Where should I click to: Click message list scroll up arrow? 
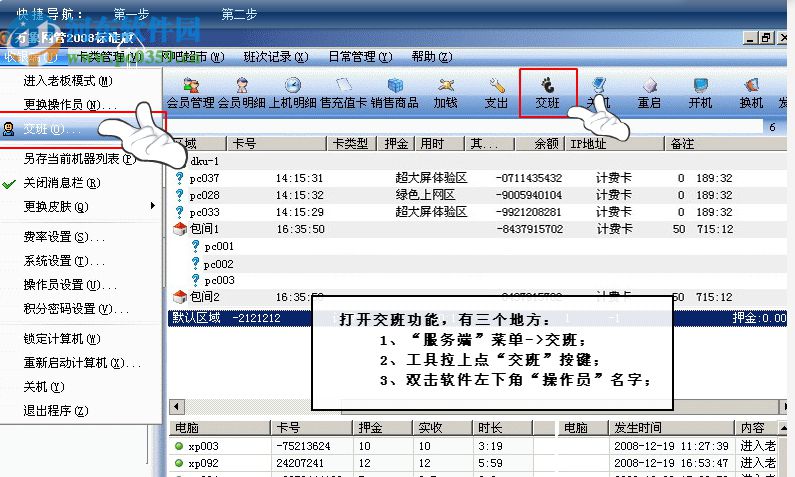(783, 428)
